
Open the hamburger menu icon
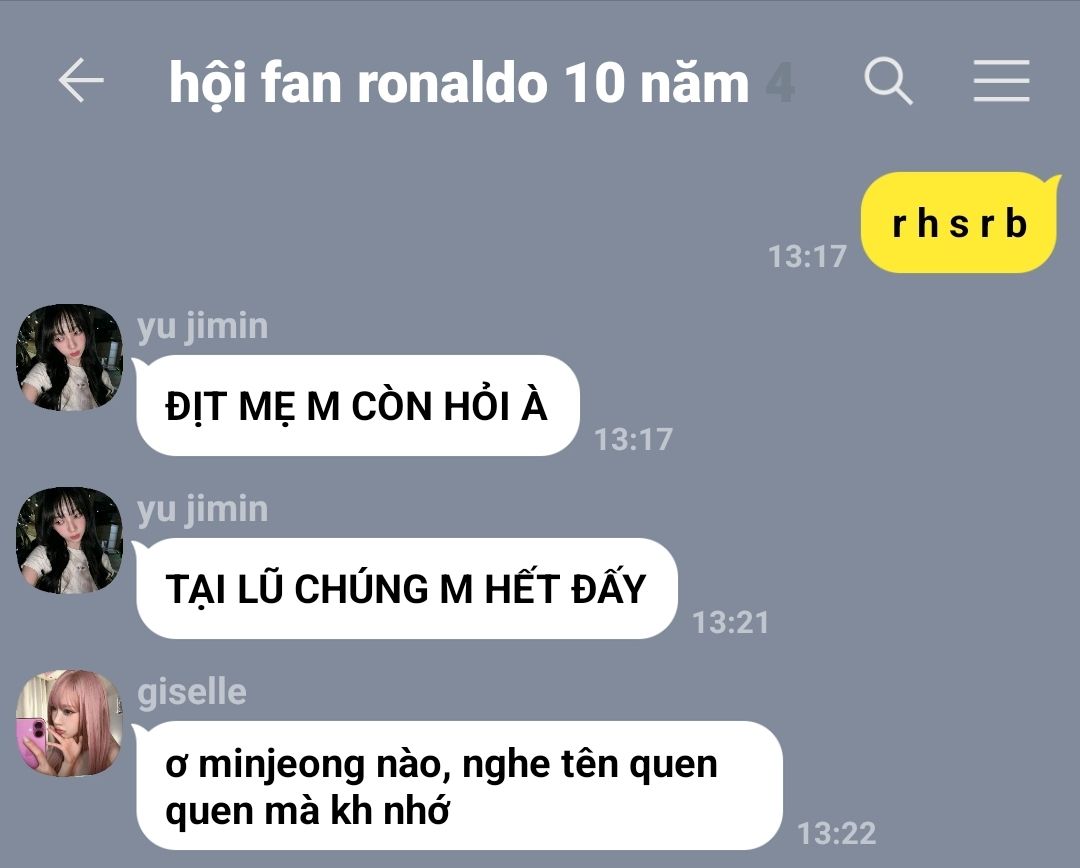point(1001,81)
